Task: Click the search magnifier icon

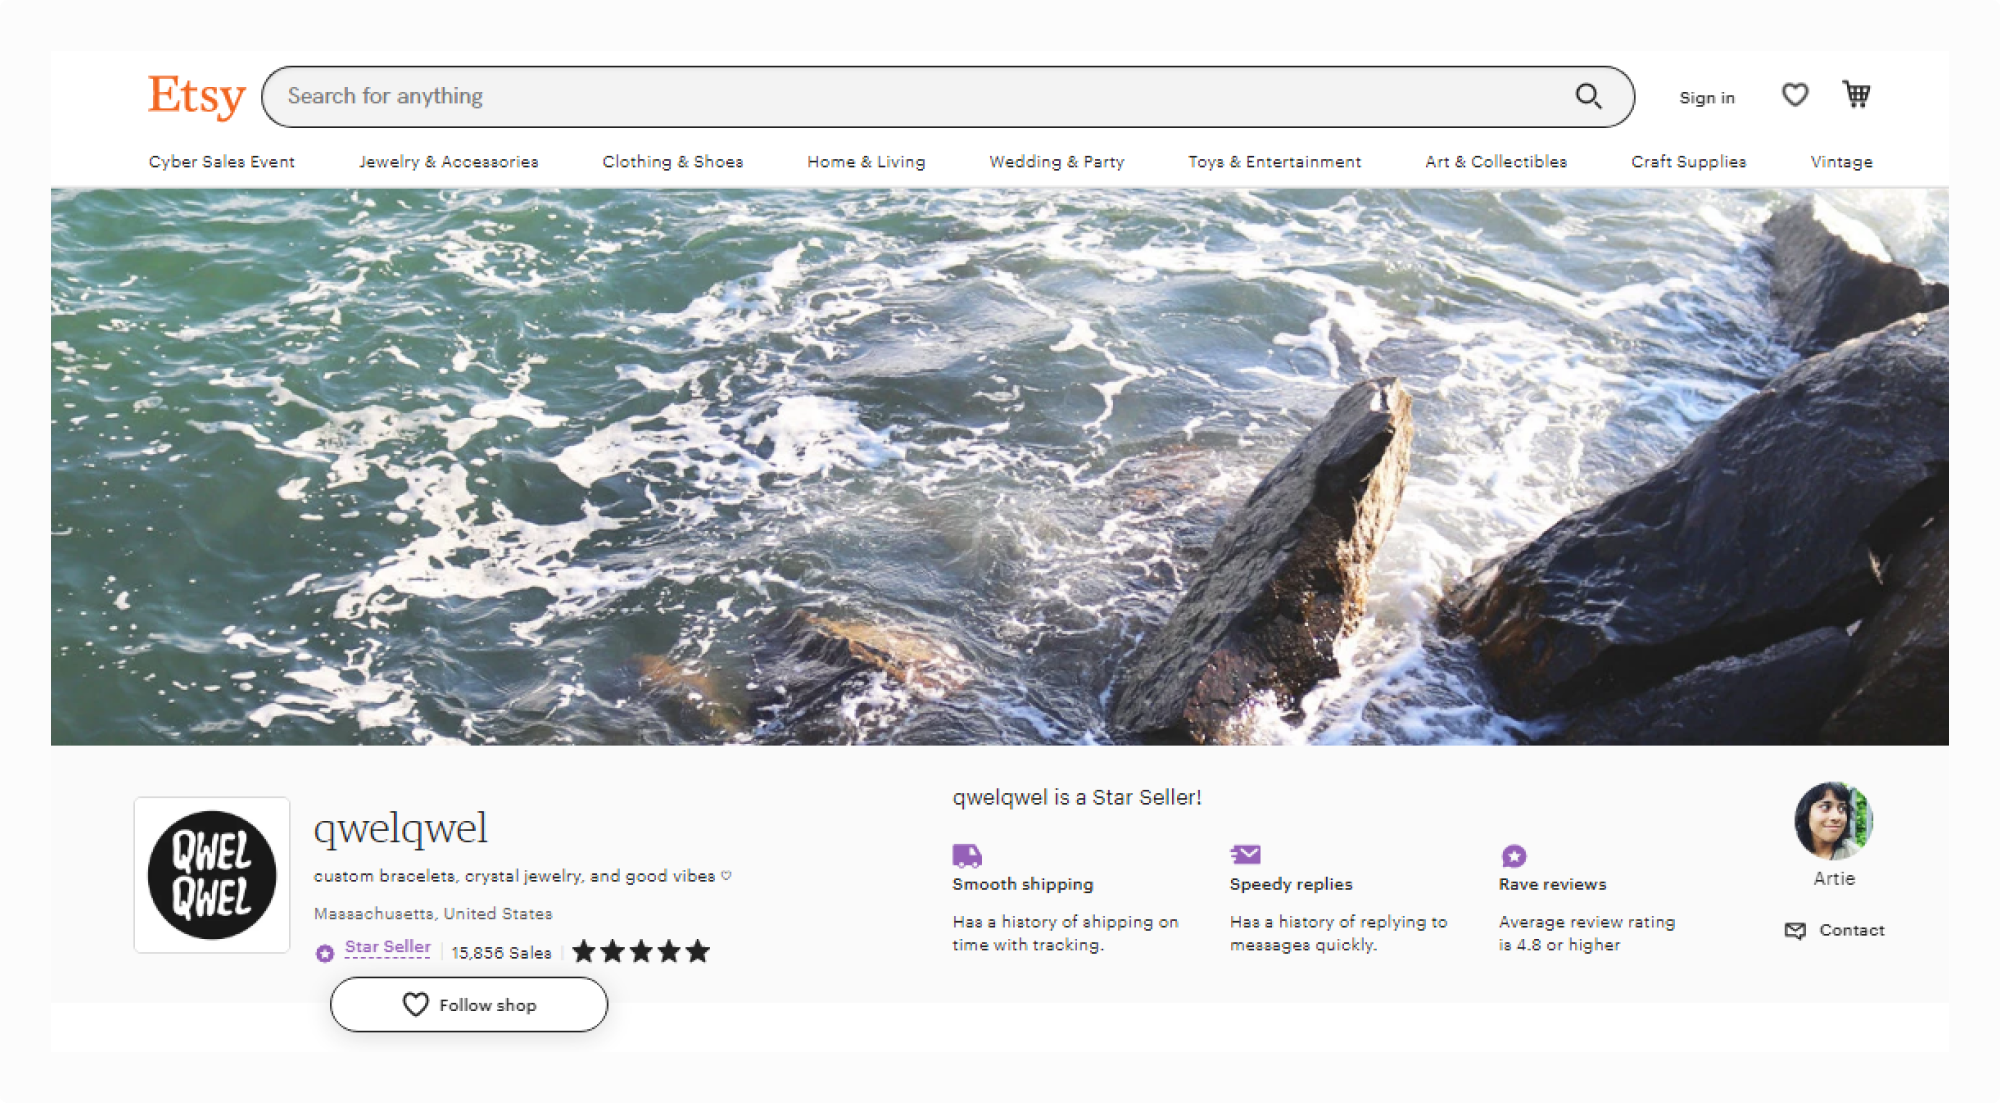Action: [1588, 96]
